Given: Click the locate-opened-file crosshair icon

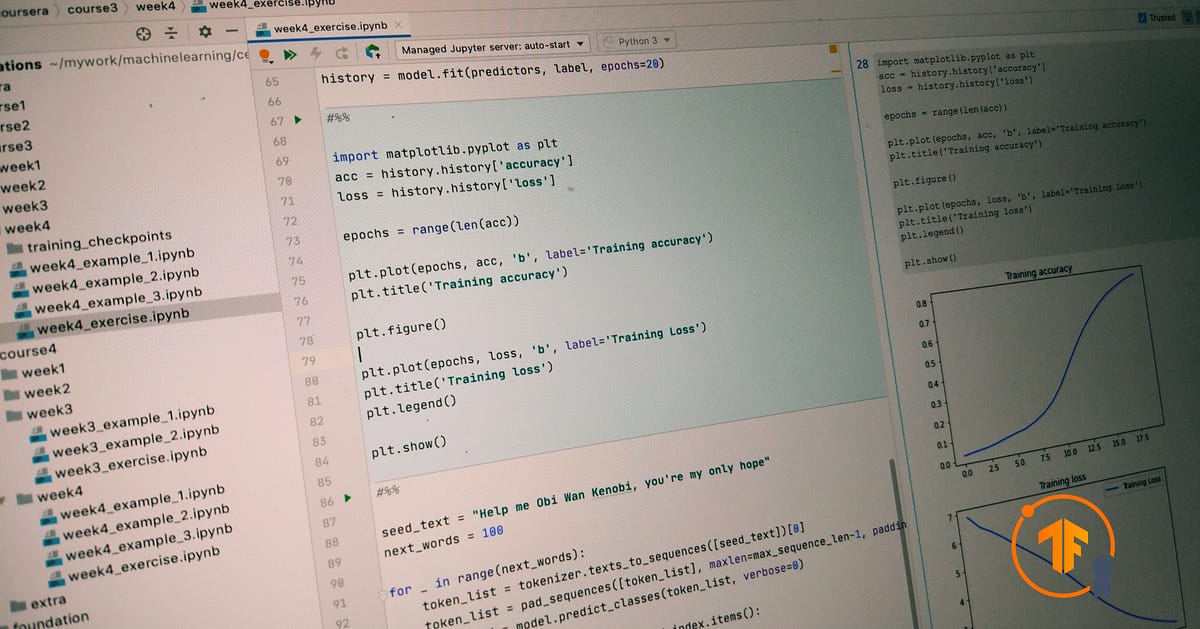Looking at the screenshot, I should [x=143, y=32].
